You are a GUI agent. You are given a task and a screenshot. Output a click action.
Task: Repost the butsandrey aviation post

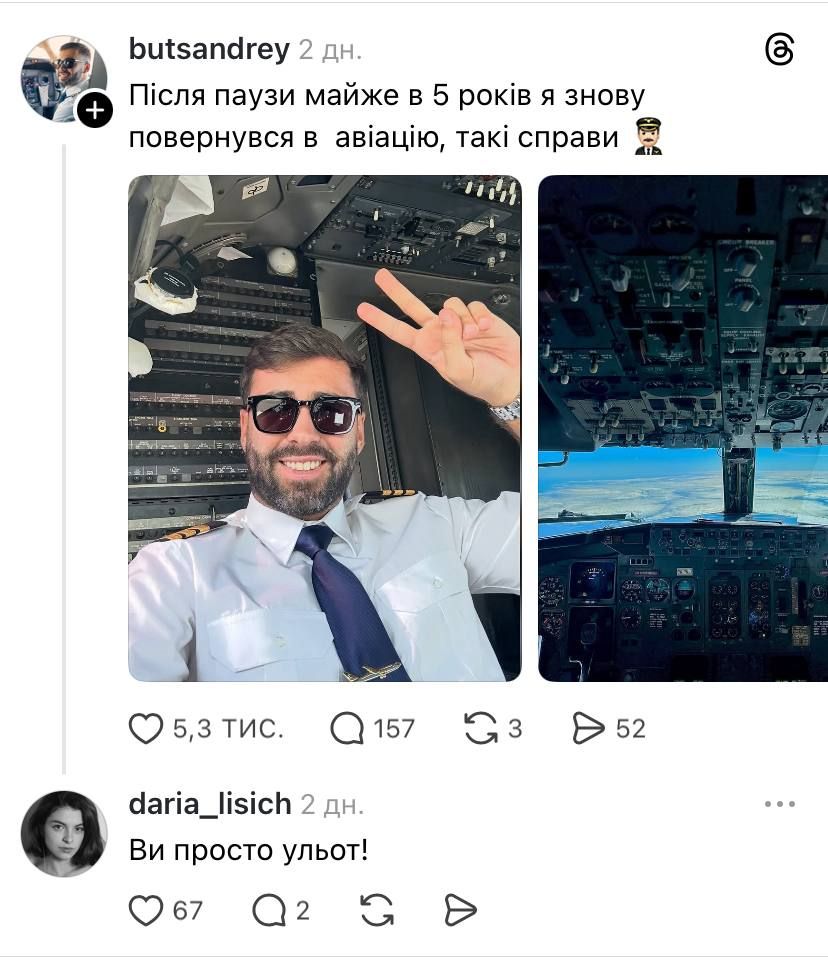pyautogui.click(x=481, y=729)
